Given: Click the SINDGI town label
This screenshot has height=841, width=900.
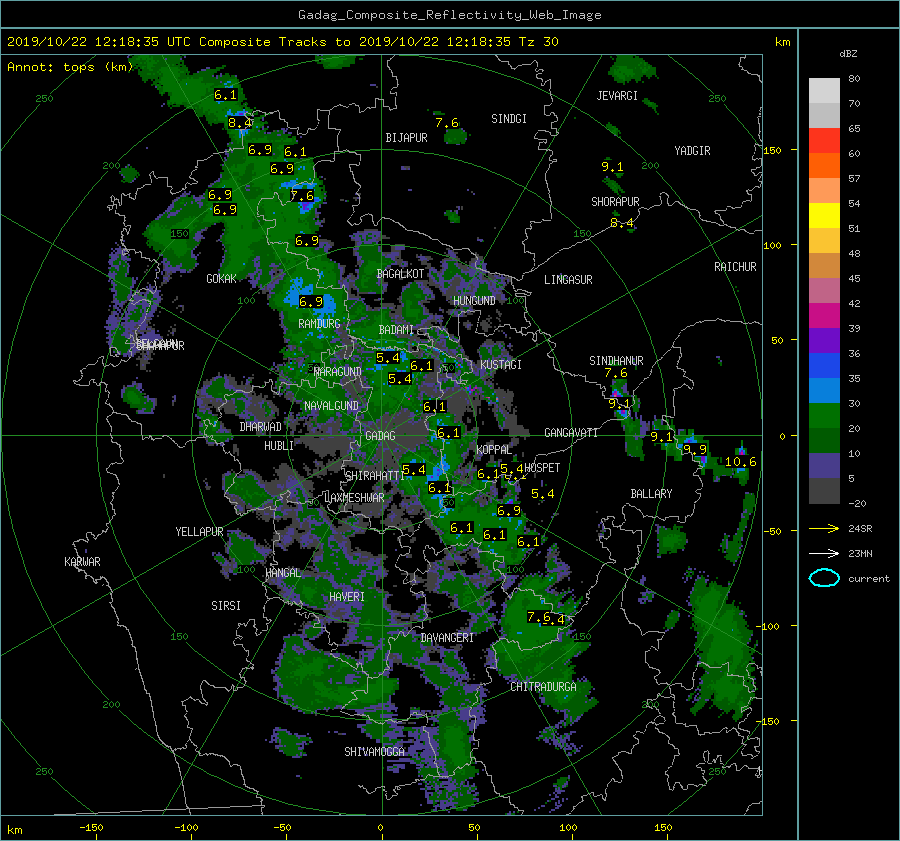Looking at the screenshot, I should [509, 119].
